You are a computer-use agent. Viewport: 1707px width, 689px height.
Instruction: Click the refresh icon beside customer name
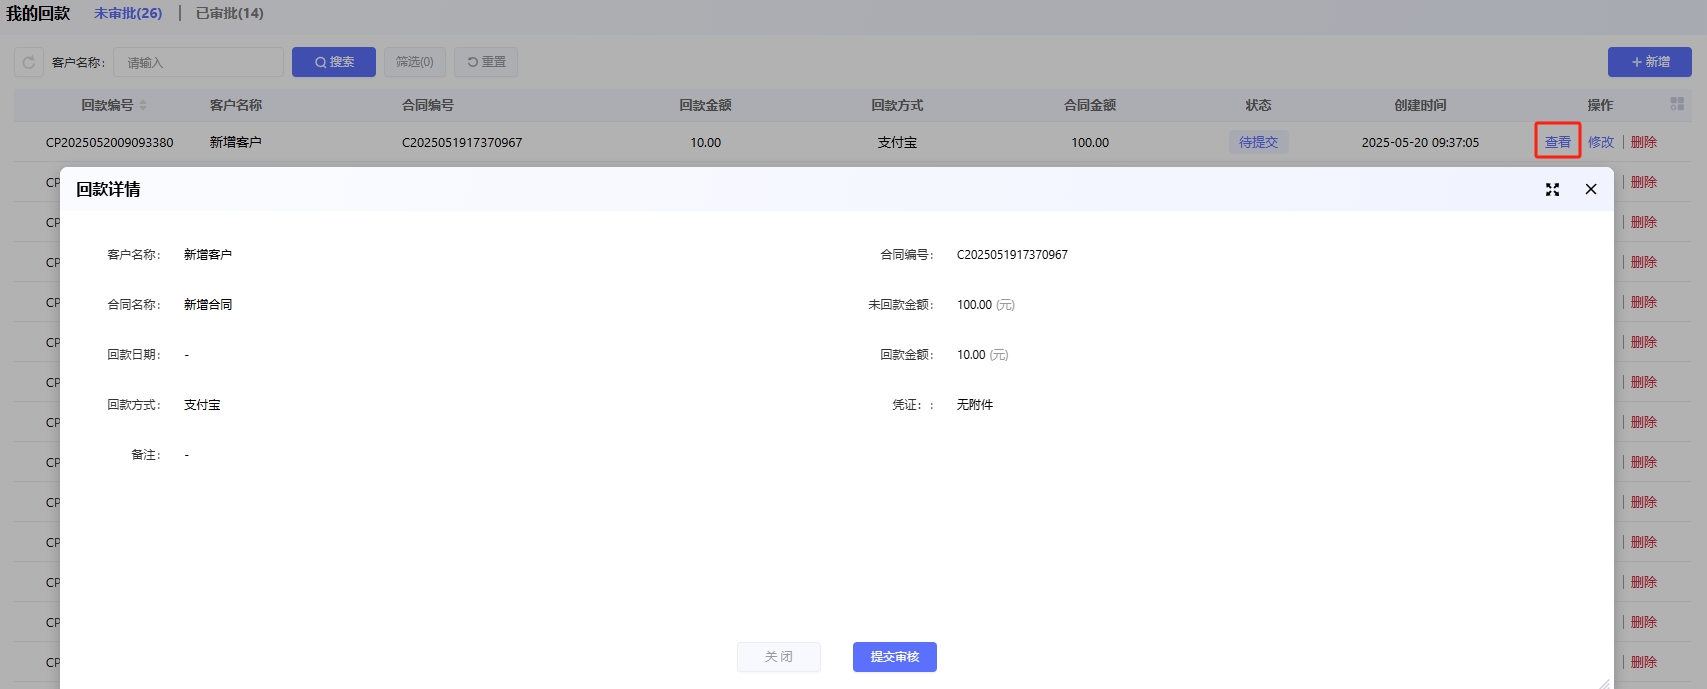(29, 62)
